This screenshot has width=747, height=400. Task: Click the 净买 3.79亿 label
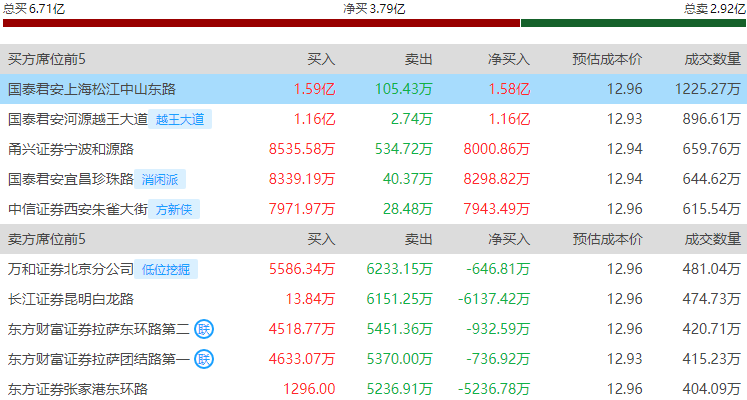pos(374,9)
